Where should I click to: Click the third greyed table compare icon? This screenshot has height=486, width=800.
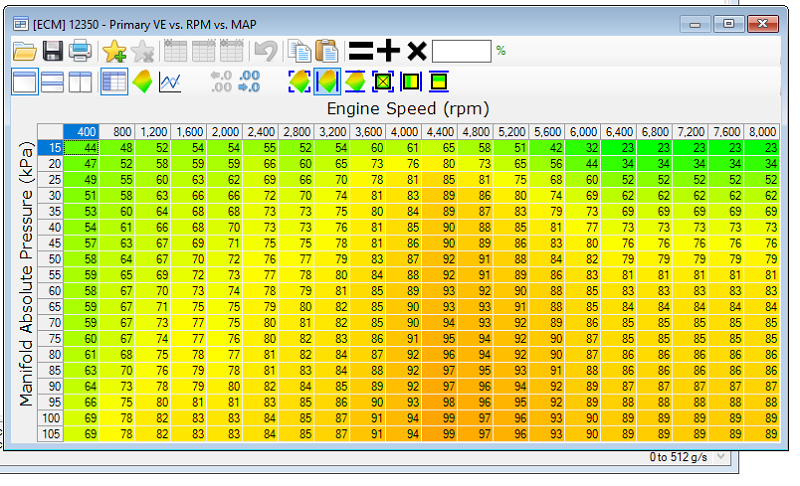(x=232, y=51)
